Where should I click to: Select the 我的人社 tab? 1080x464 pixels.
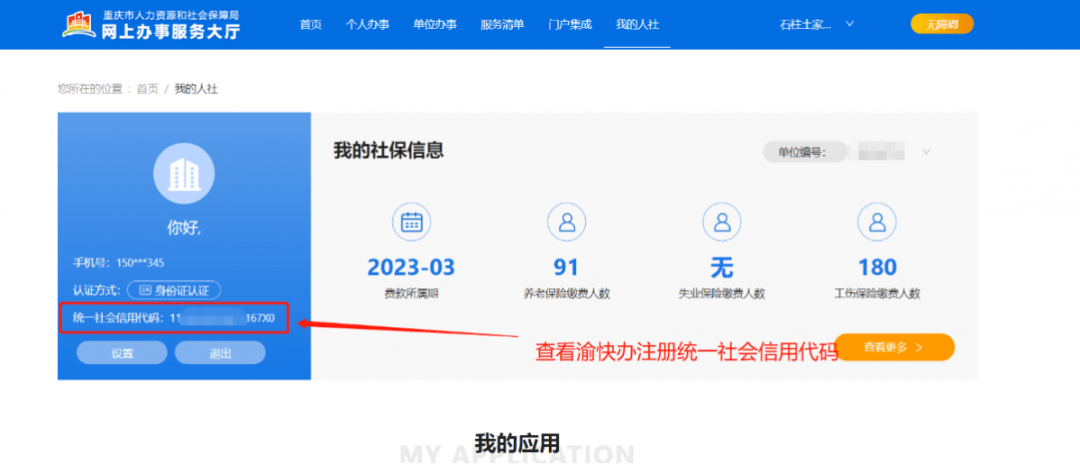click(637, 24)
